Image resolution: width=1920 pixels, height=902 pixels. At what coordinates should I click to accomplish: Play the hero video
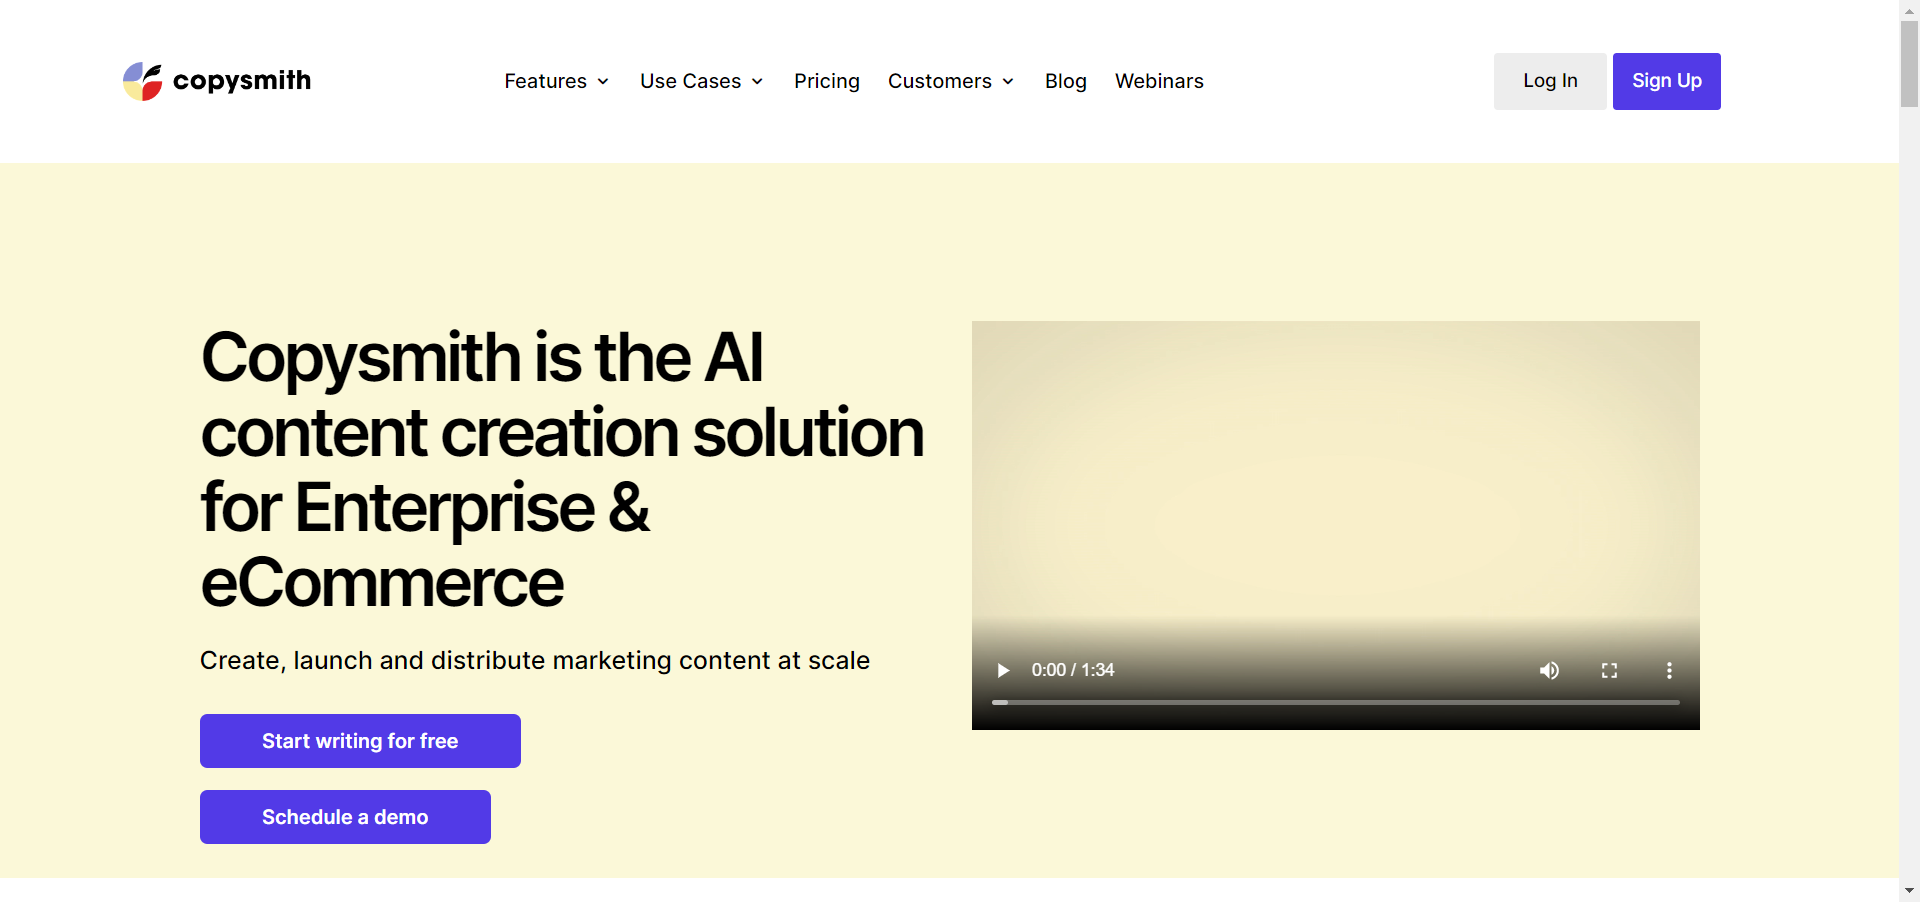(1003, 670)
